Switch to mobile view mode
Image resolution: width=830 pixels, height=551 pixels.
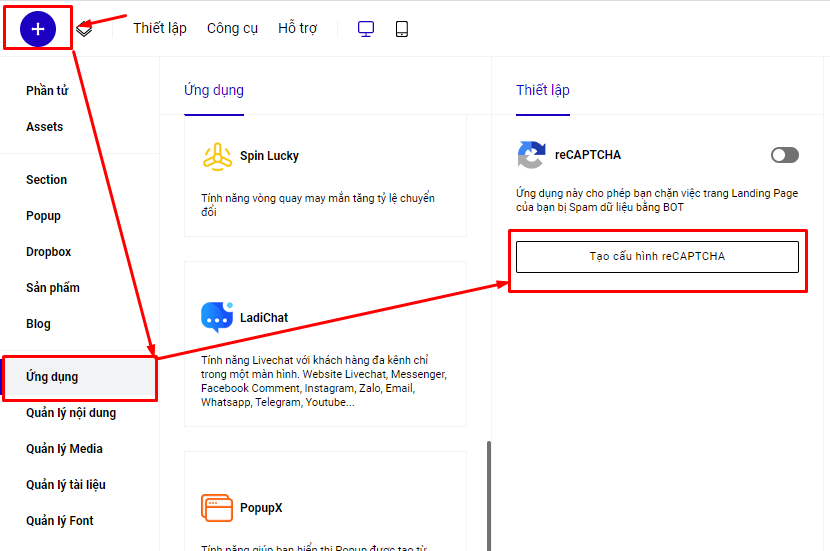(x=402, y=29)
